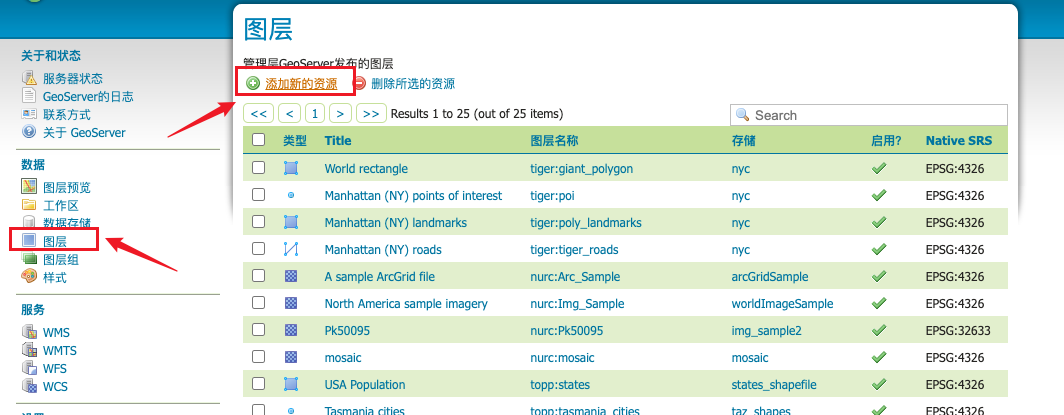Click the 删除所选的资源 link
This screenshot has height=415, width=1064.
pos(413,84)
